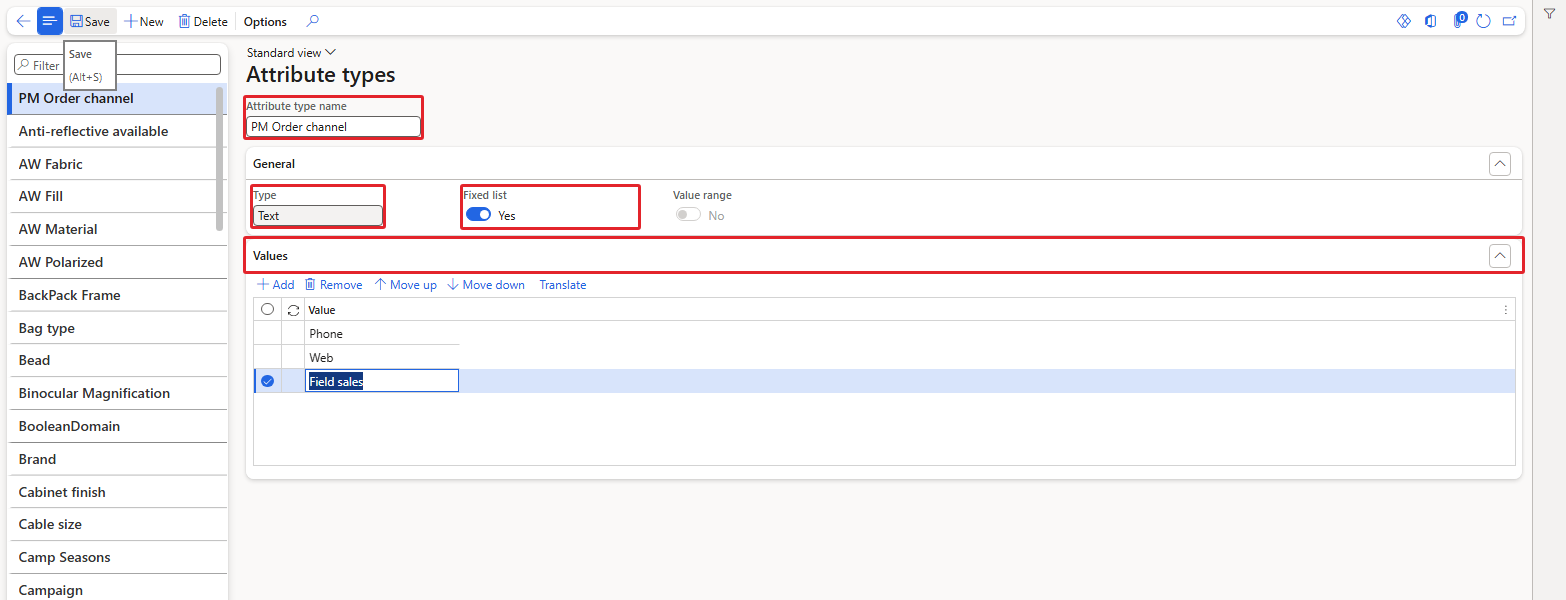
Task: Open the Power Apps diamond icon
Action: 1404,21
